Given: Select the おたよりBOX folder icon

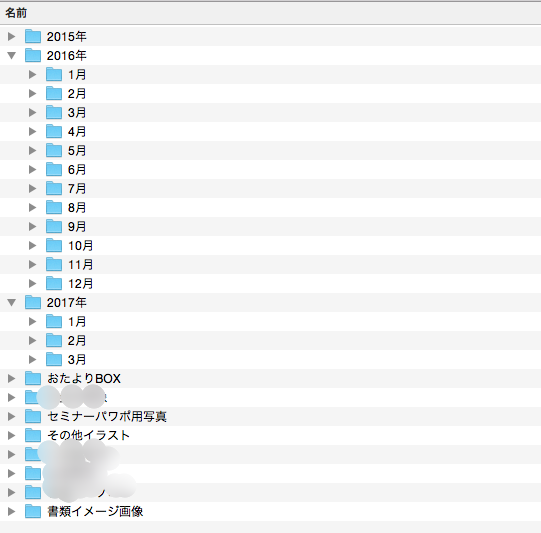Looking at the screenshot, I should tap(33, 378).
